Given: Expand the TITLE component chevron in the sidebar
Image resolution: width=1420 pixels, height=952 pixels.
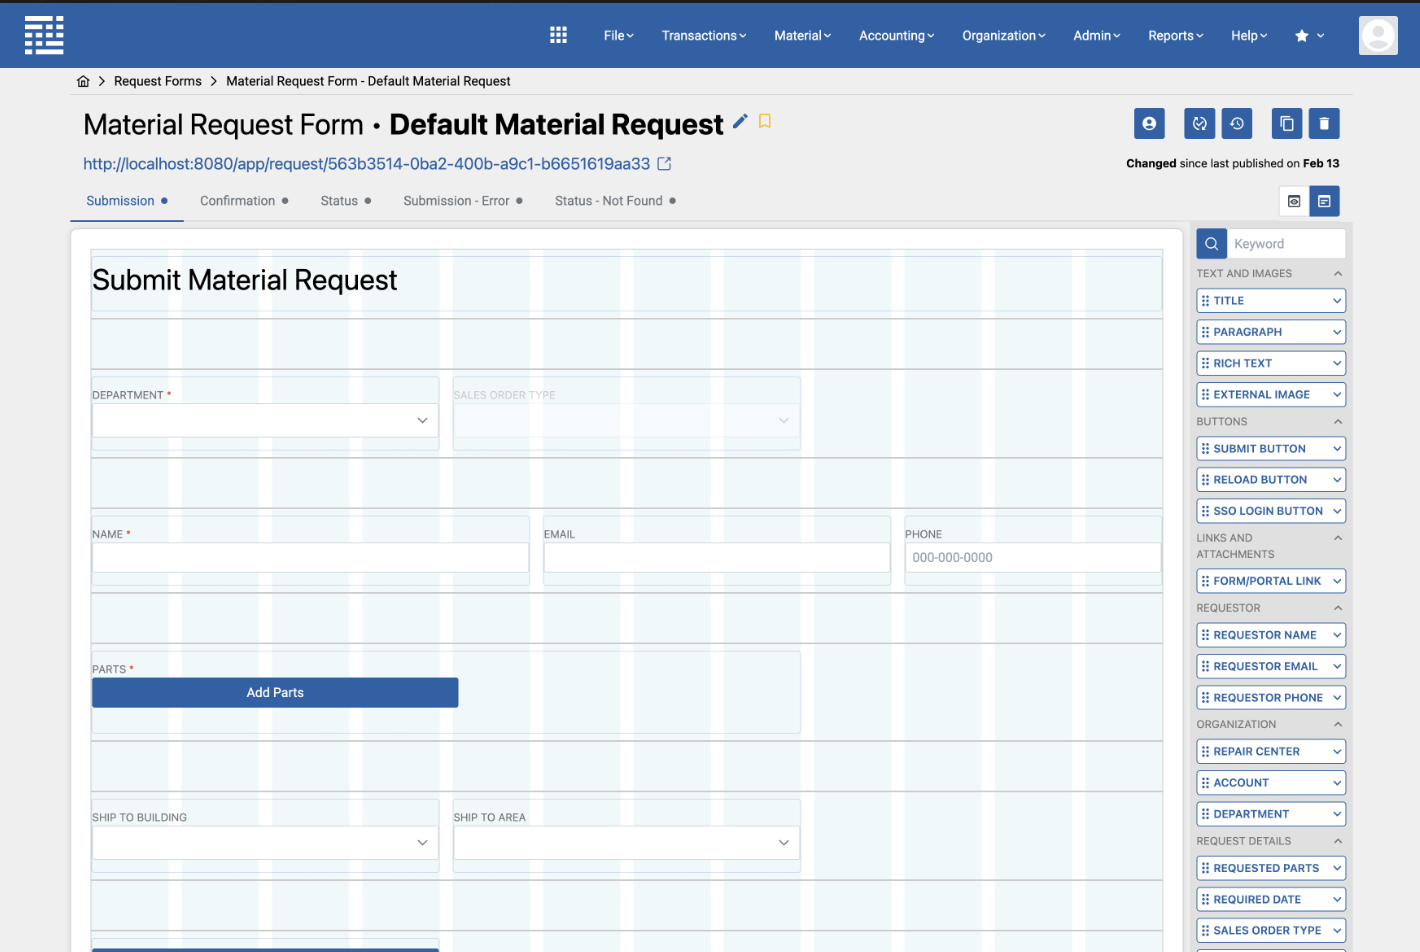Looking at the screenshot, I should (1337, 300).
